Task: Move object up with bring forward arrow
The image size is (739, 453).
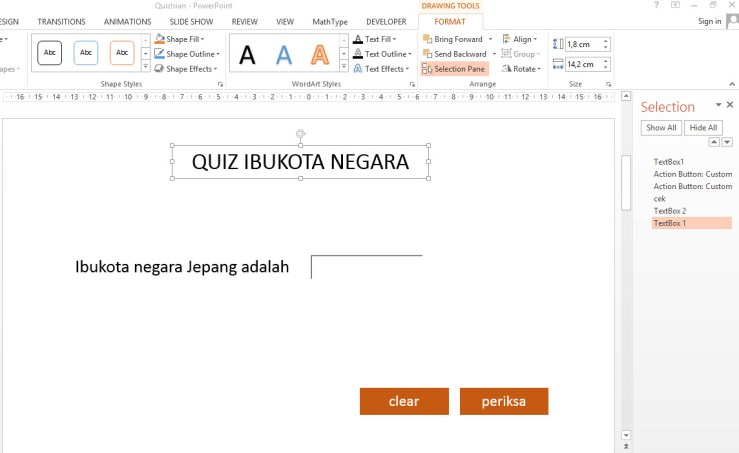Action: pos(713,142)
